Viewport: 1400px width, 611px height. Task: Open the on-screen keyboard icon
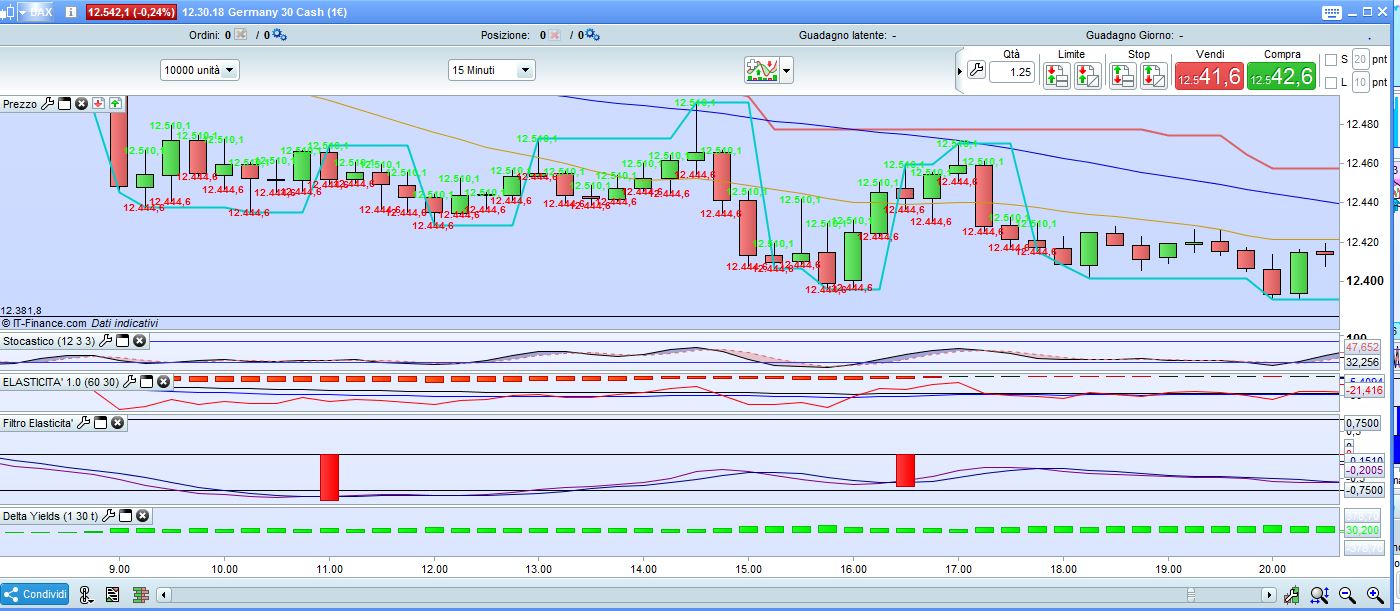tap(1331, 13)
